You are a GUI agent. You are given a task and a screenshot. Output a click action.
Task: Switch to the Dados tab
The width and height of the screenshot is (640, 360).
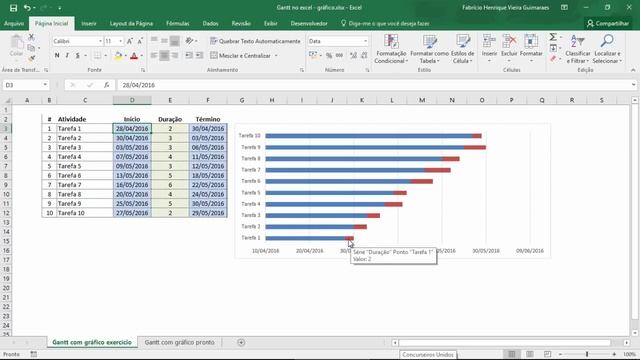pos(210,24)
